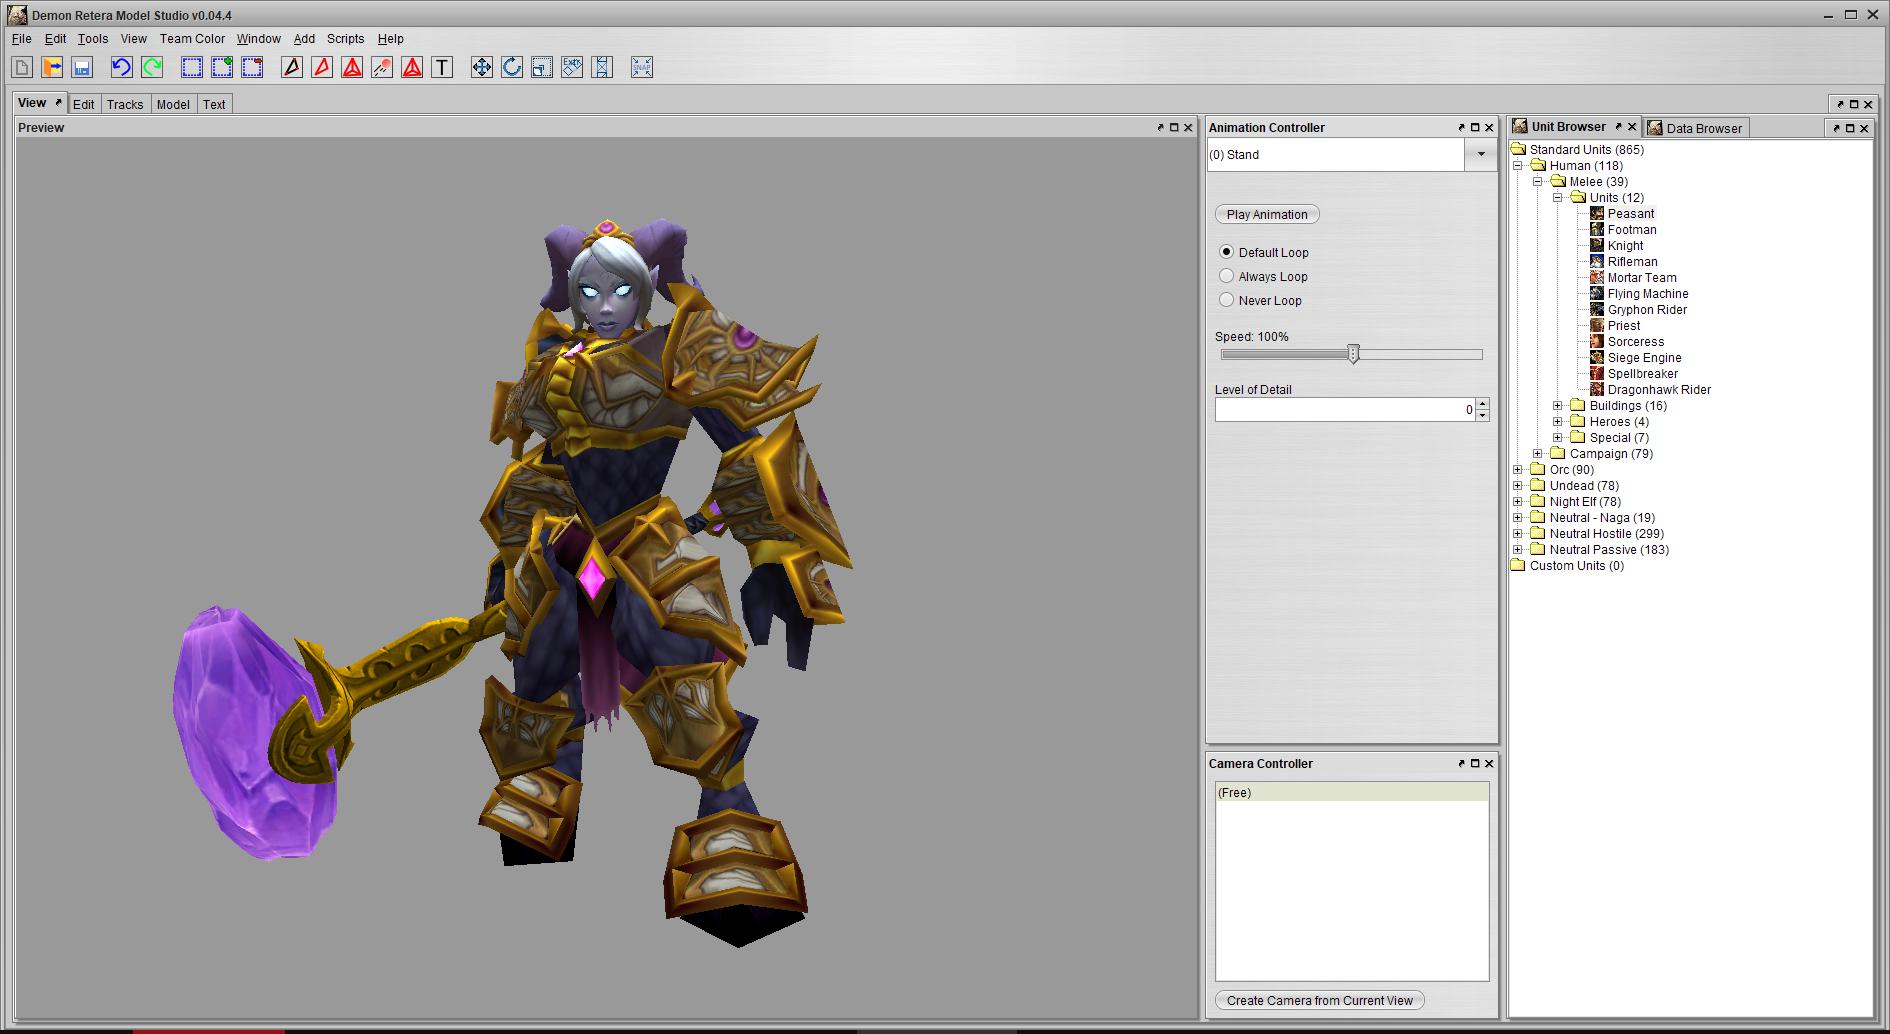This screenshot has height=1034, width=1890.
Task: Activate the Extend tool icon
Action: [x=602, y=67]
